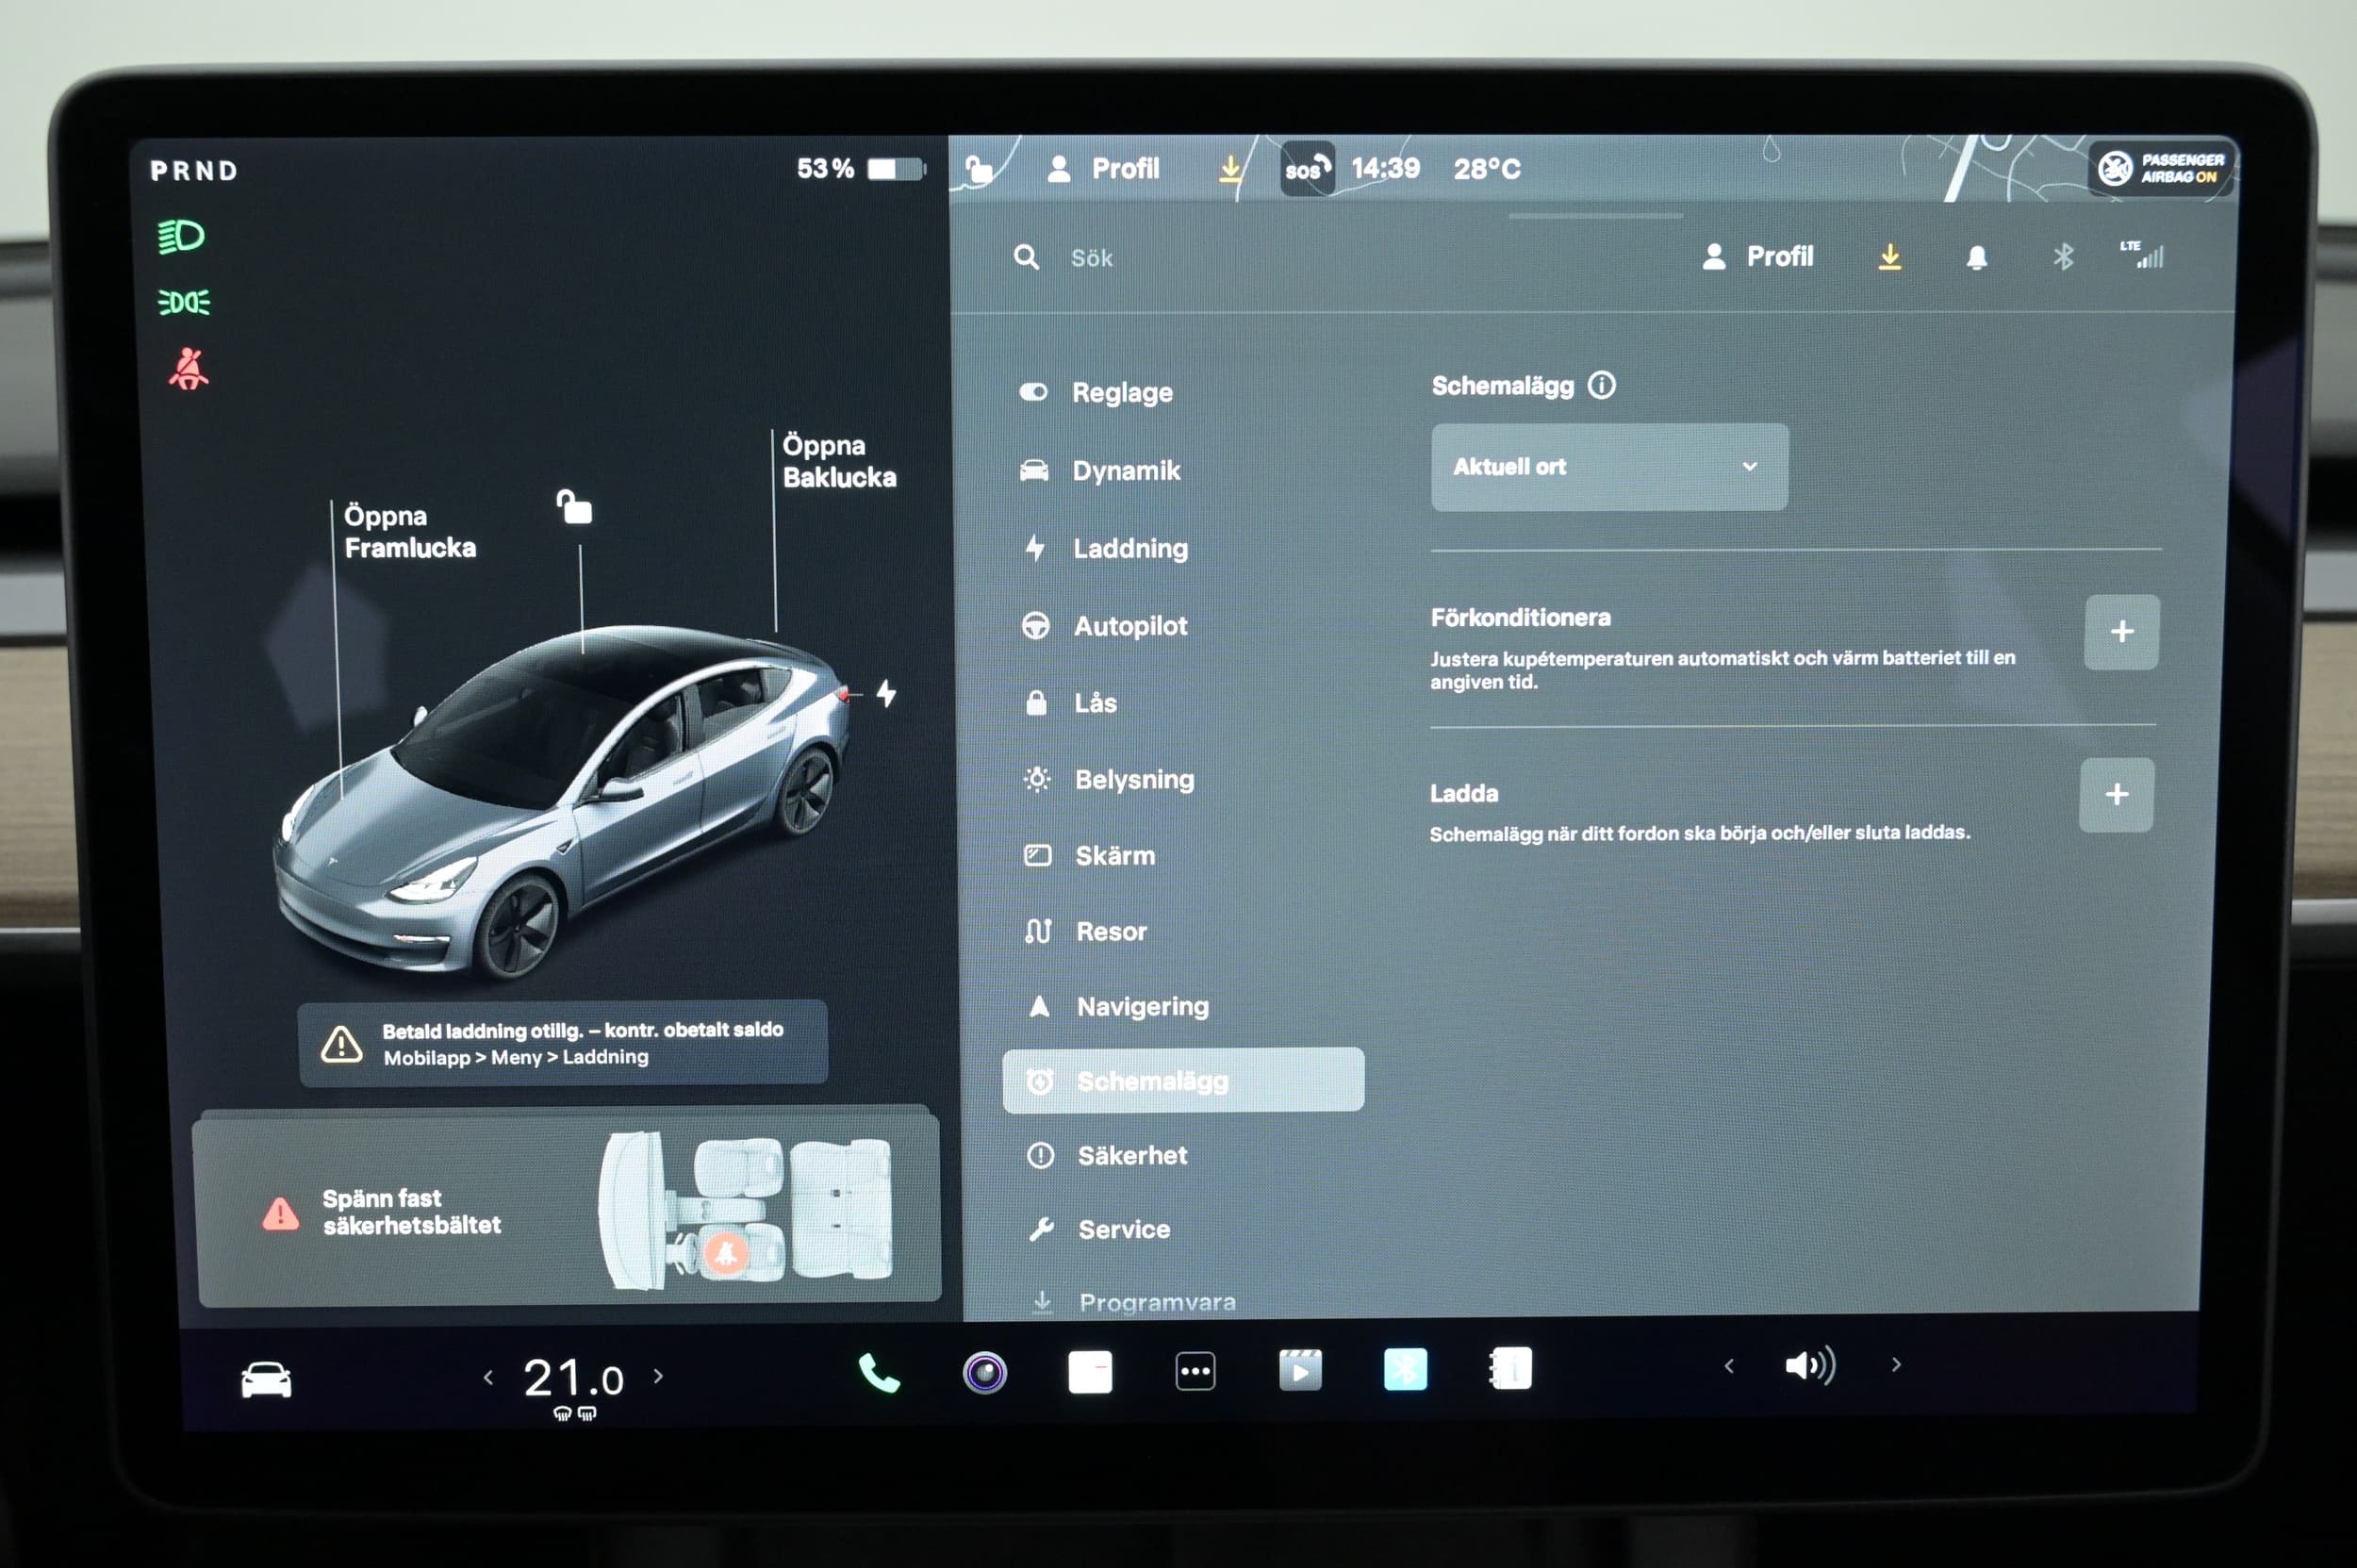
Task: Tap the bell notifications icon
Action: (x=1976, y=258)
